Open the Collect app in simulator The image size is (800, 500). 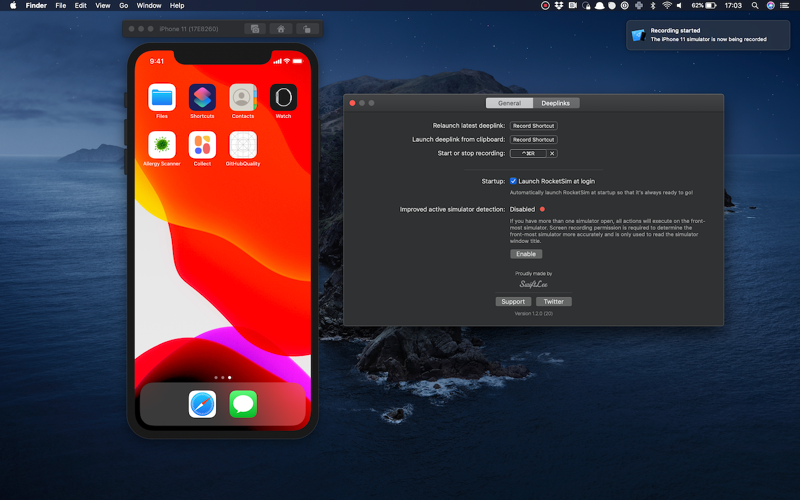pos(202,145)
